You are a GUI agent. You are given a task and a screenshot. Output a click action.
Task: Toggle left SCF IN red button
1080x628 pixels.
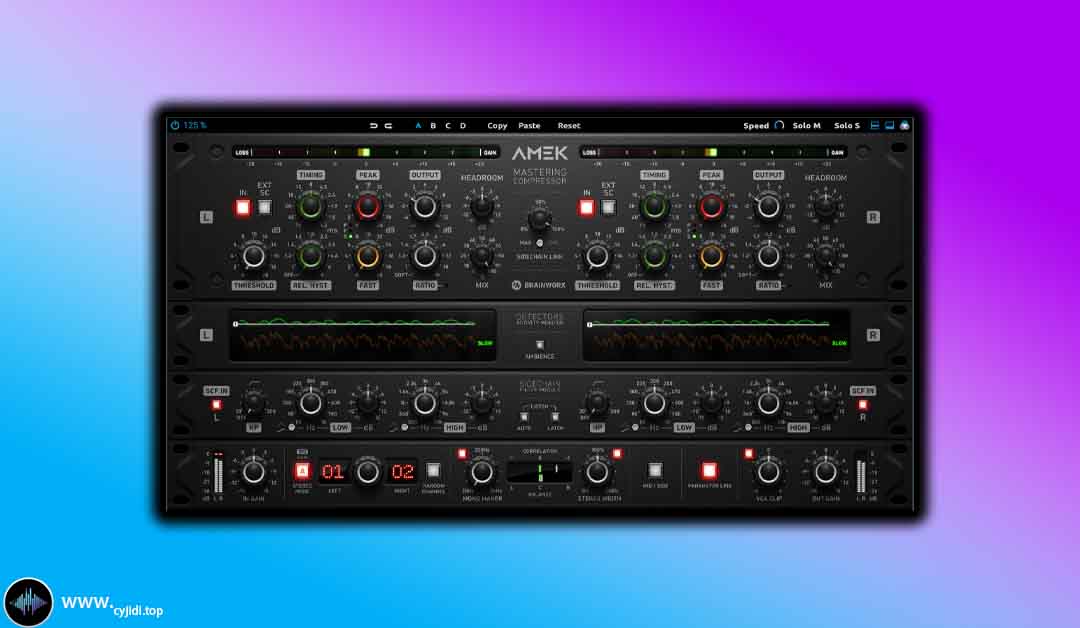coord(216,405)
